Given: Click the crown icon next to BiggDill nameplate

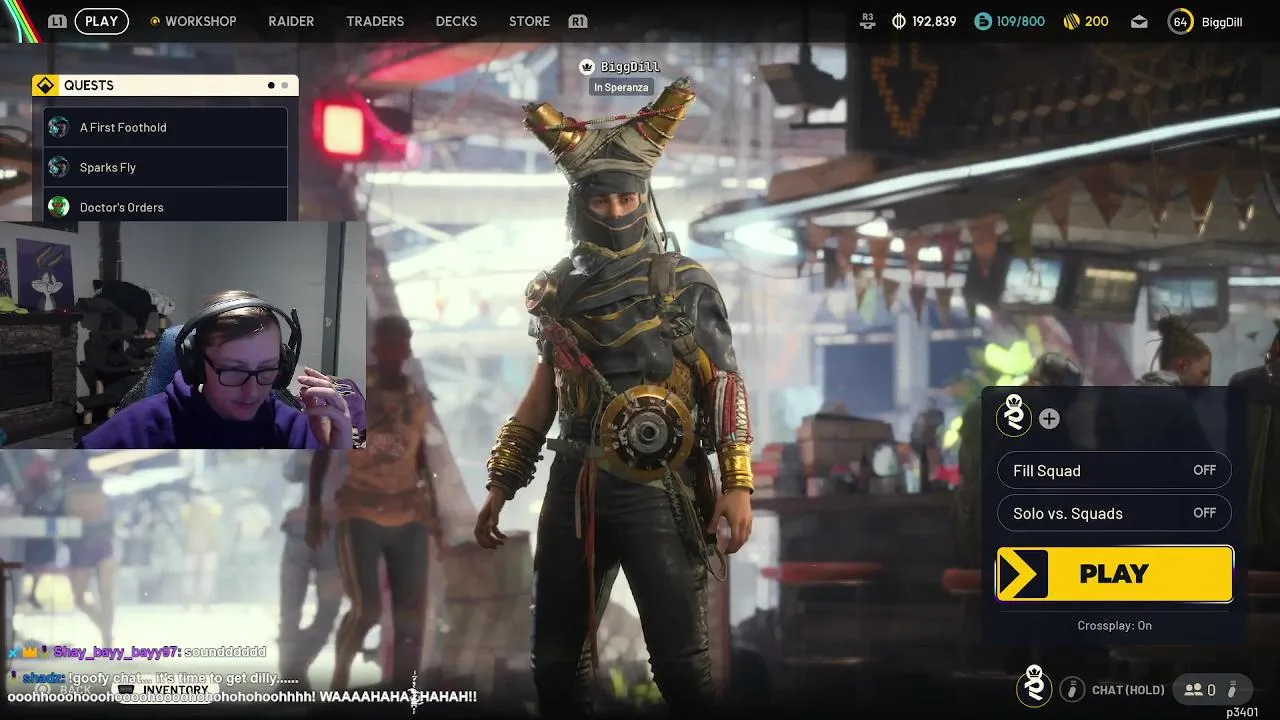Looking at the screenshot, I should pos(587,67).
